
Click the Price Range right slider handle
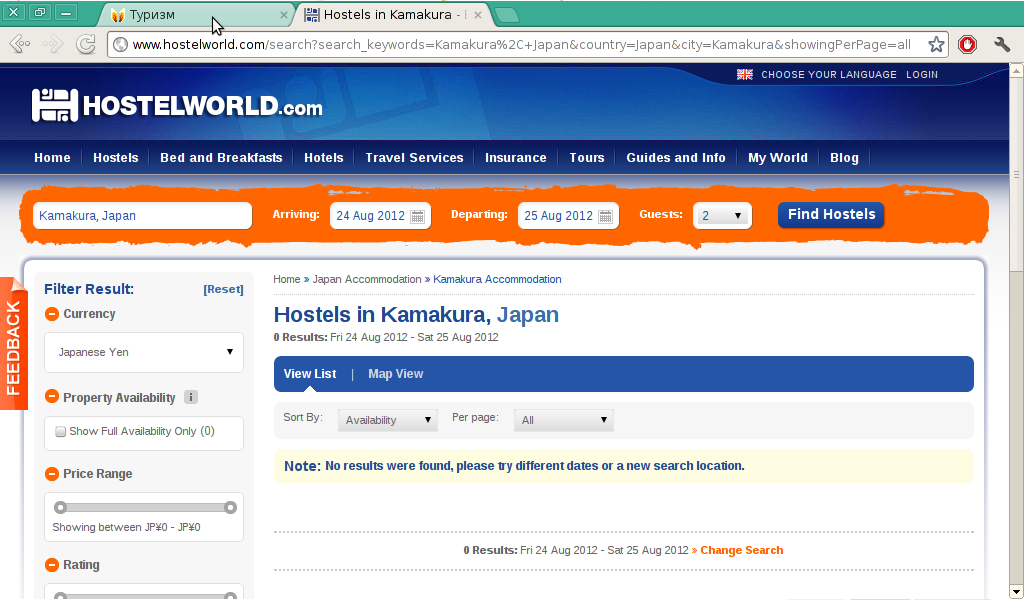(230, 507)
